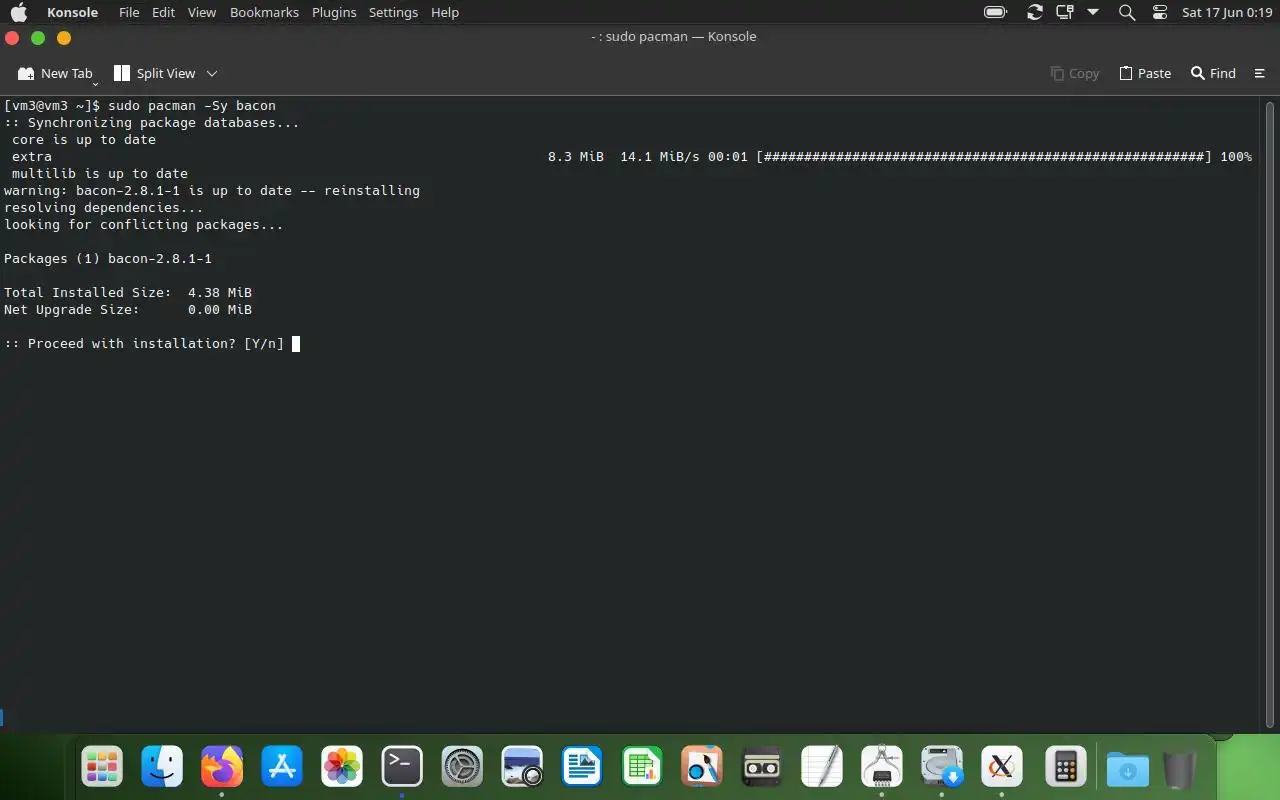Click 'Total Installed Size: 4.38 MiB' line

click(x=128, y=293)
